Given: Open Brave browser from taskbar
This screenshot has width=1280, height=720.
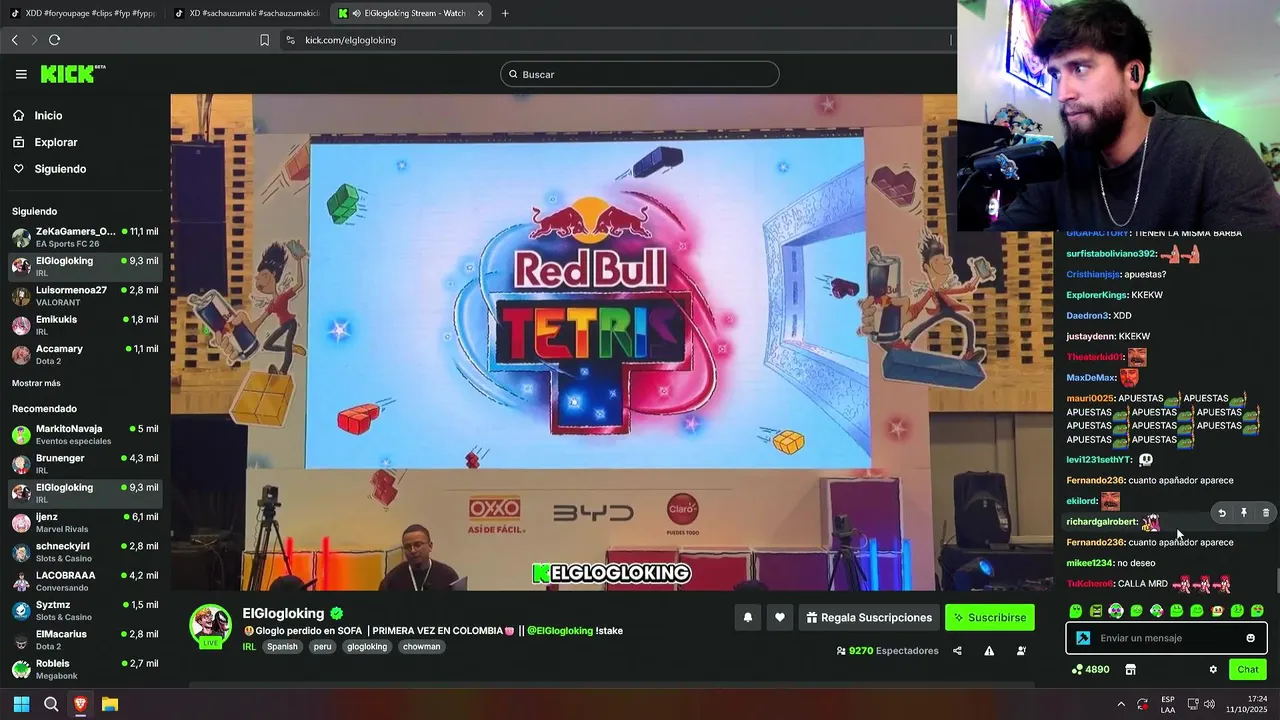Looking at the screenshot, I should pyautogui.click(x=81, y=704).
